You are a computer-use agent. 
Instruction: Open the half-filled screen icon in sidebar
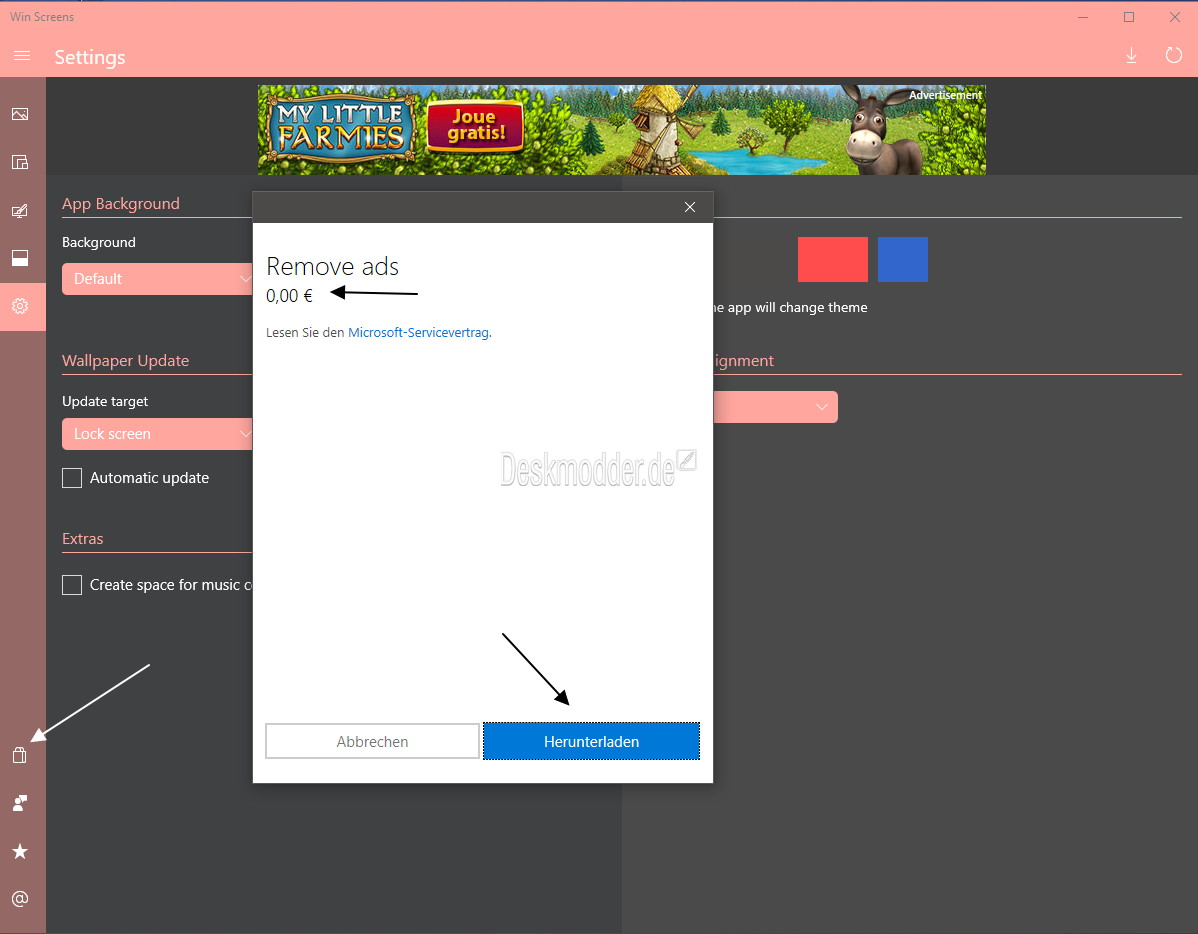(20, 258)
